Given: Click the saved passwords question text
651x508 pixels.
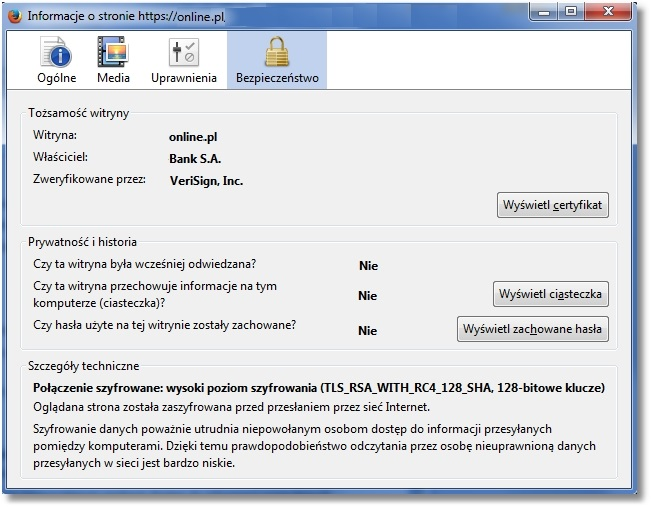Looking at the screenshot, I should pyautogui.click(x=164, y=325).
